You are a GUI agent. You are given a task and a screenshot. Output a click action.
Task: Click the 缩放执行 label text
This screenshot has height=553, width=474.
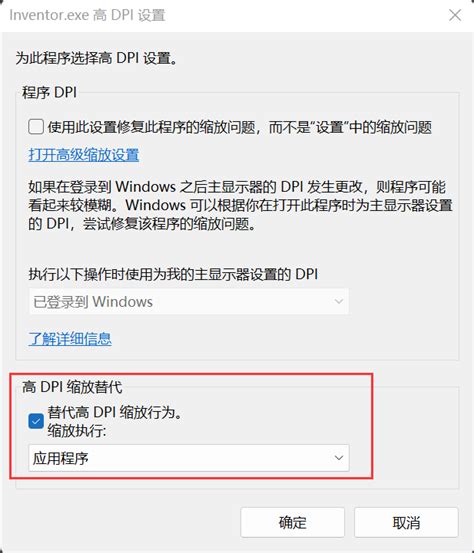[x=77, y=431]
